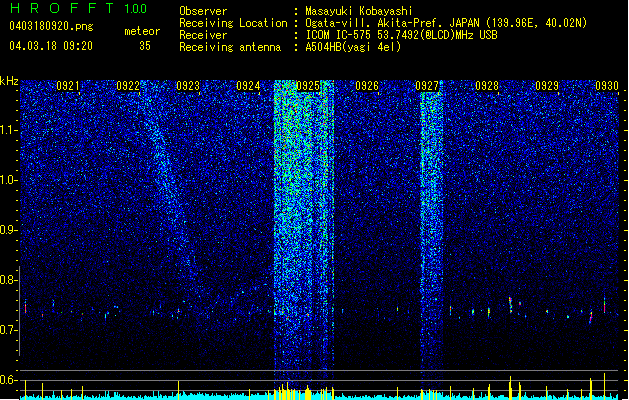Click the 0924 time marker

(248, 86)
